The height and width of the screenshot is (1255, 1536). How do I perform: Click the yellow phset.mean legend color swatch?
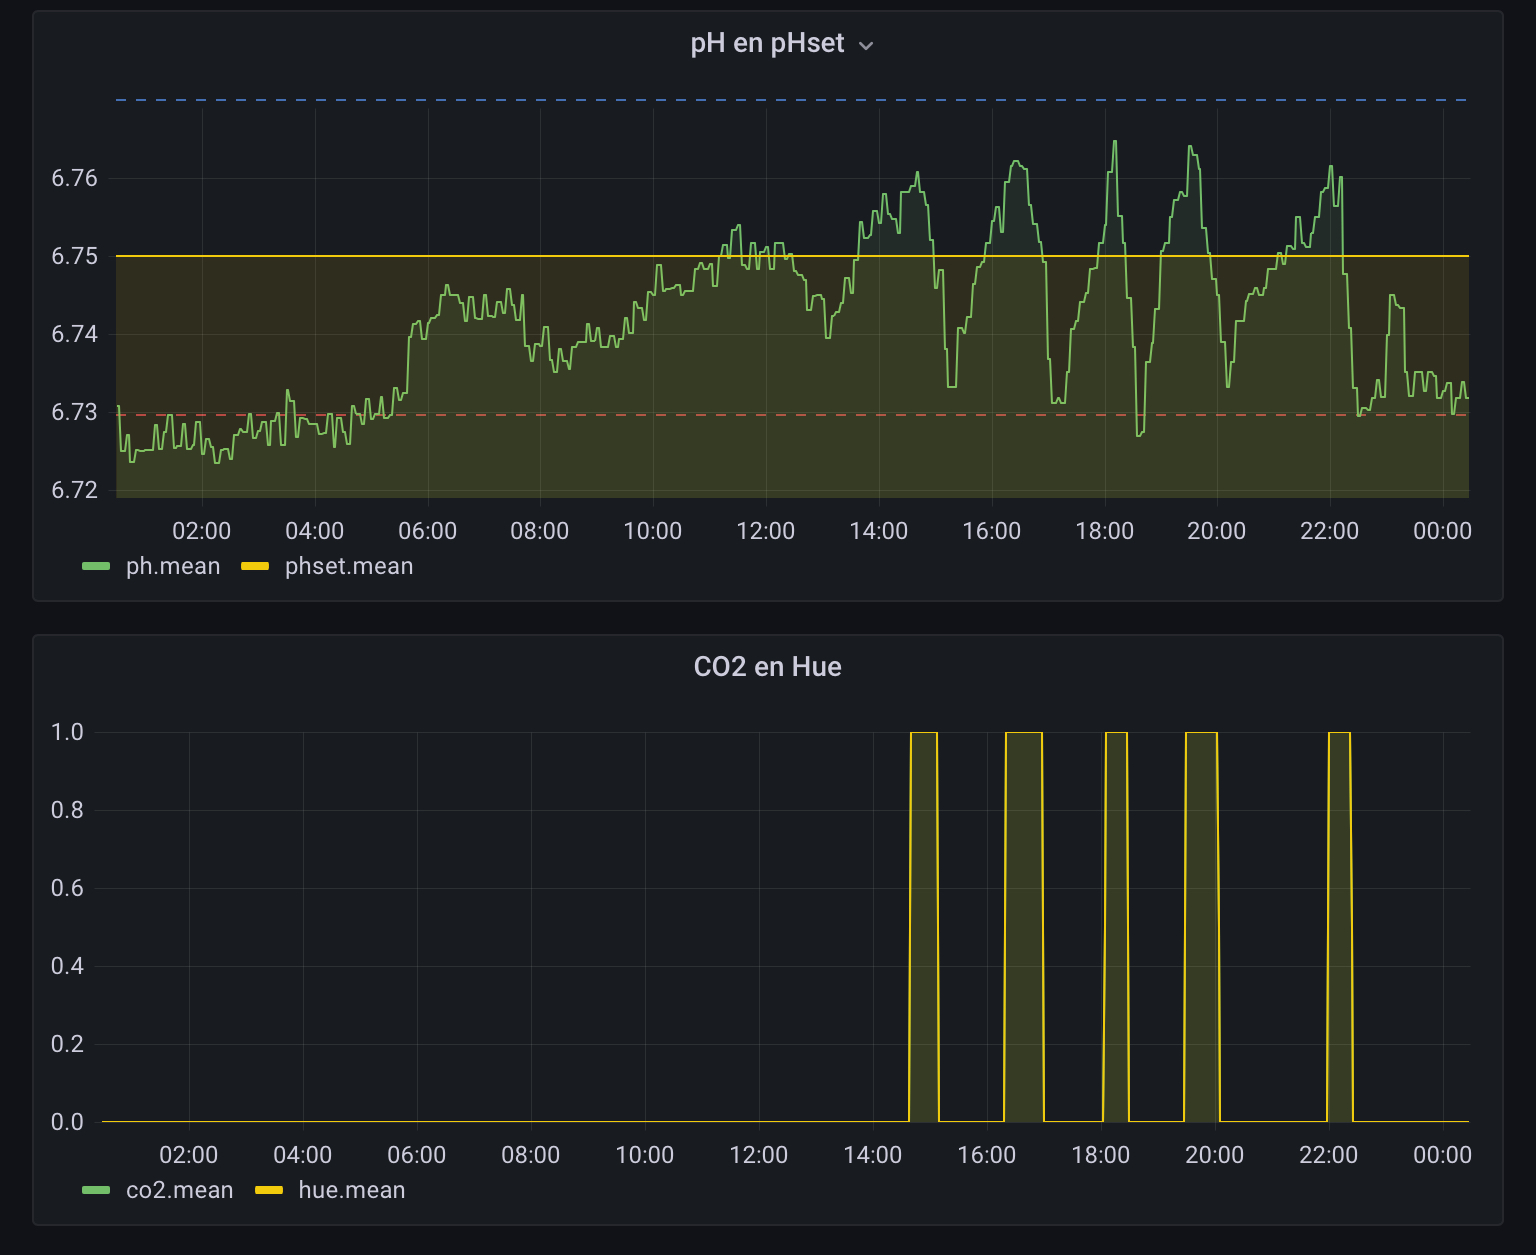pos(255,567)
